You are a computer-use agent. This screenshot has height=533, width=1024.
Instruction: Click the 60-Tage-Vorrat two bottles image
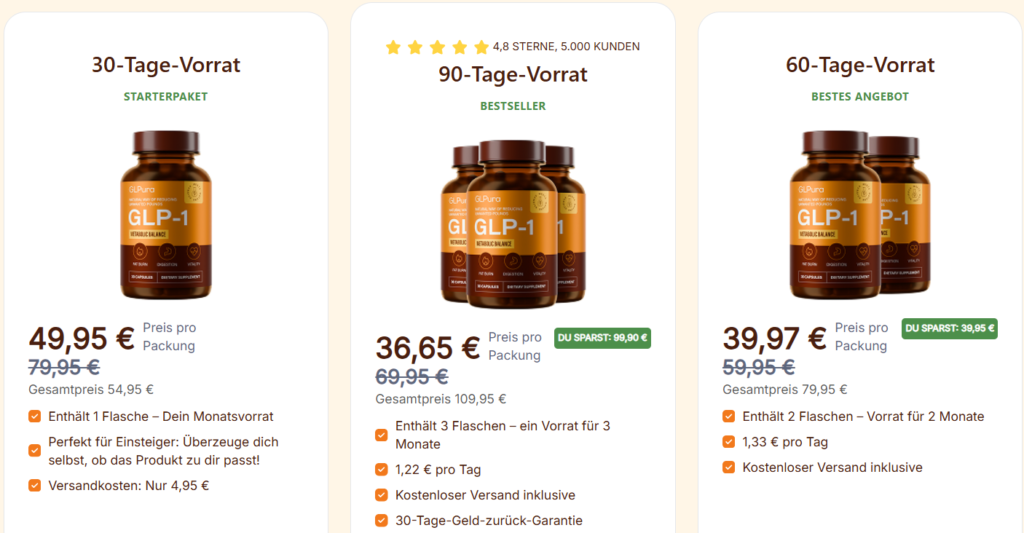tap(860, 214)
